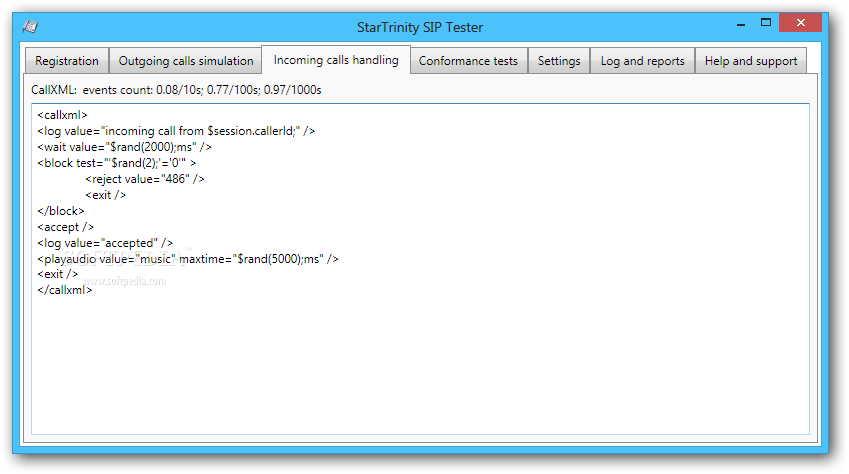Screen dimensions: 849x474
Task: Click the StarTrinity app icon in title bar
Action: tap(30, 27)
